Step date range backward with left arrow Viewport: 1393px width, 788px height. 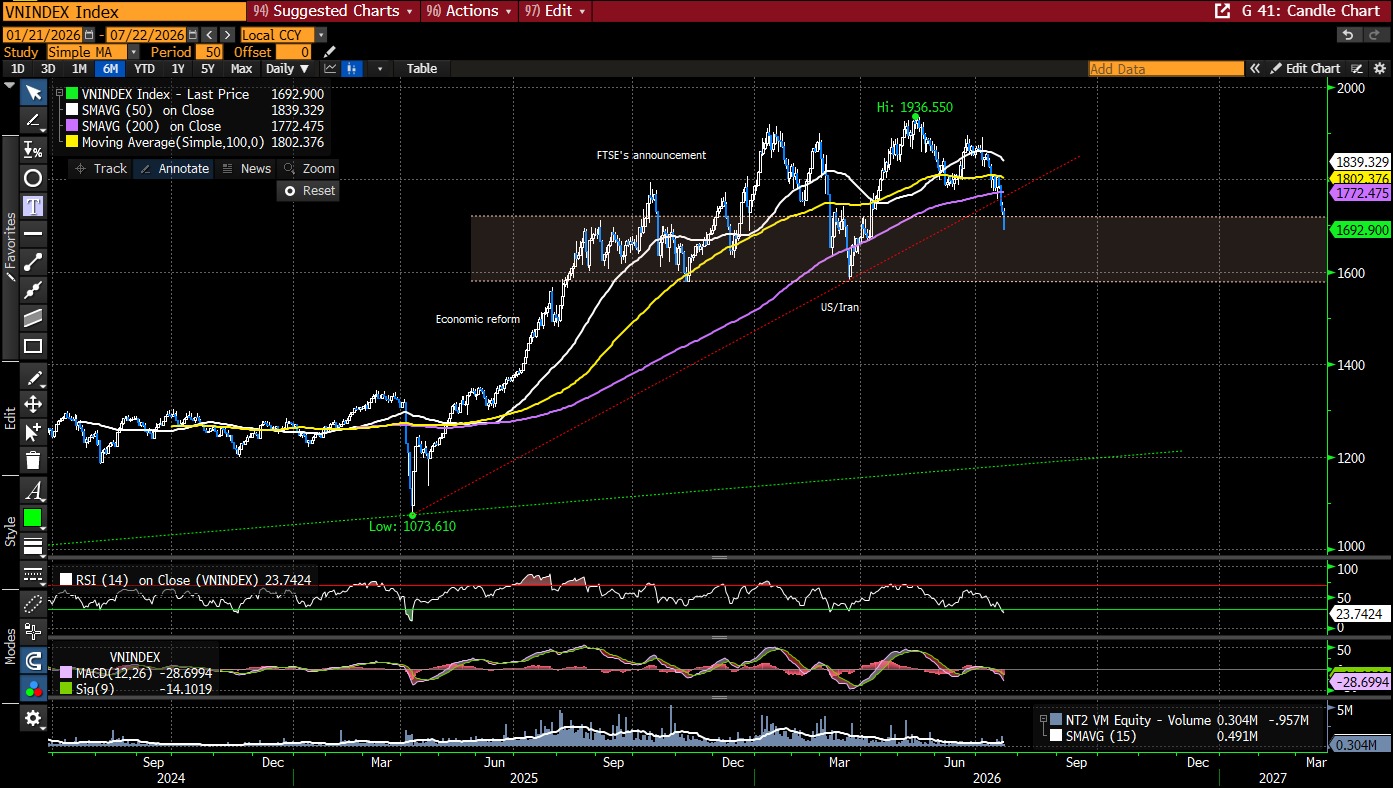(209, 35)
